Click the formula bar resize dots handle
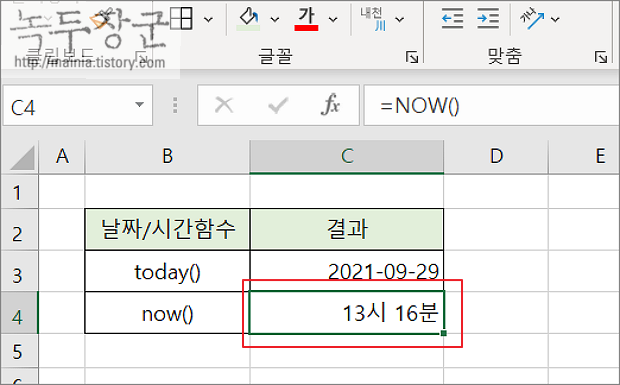 click(x=175, y=106)
